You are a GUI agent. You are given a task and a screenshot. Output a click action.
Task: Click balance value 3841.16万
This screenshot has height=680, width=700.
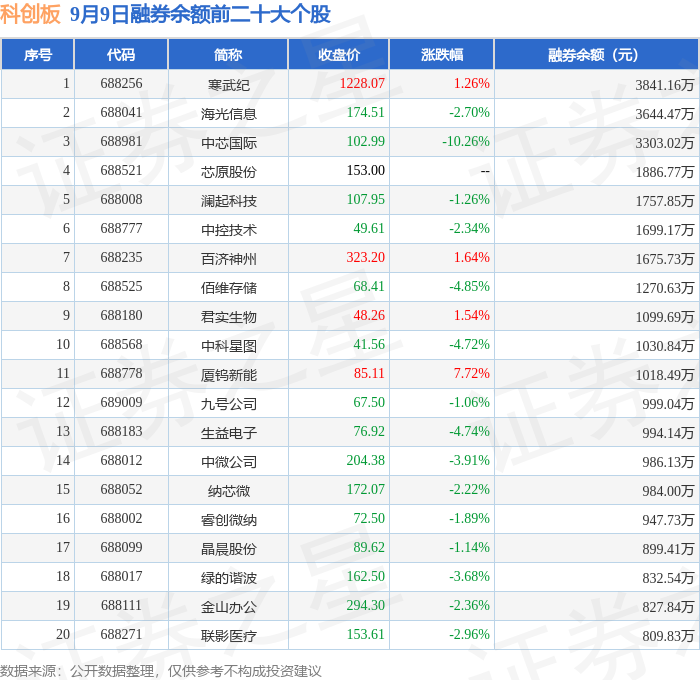tap(665, 85)
